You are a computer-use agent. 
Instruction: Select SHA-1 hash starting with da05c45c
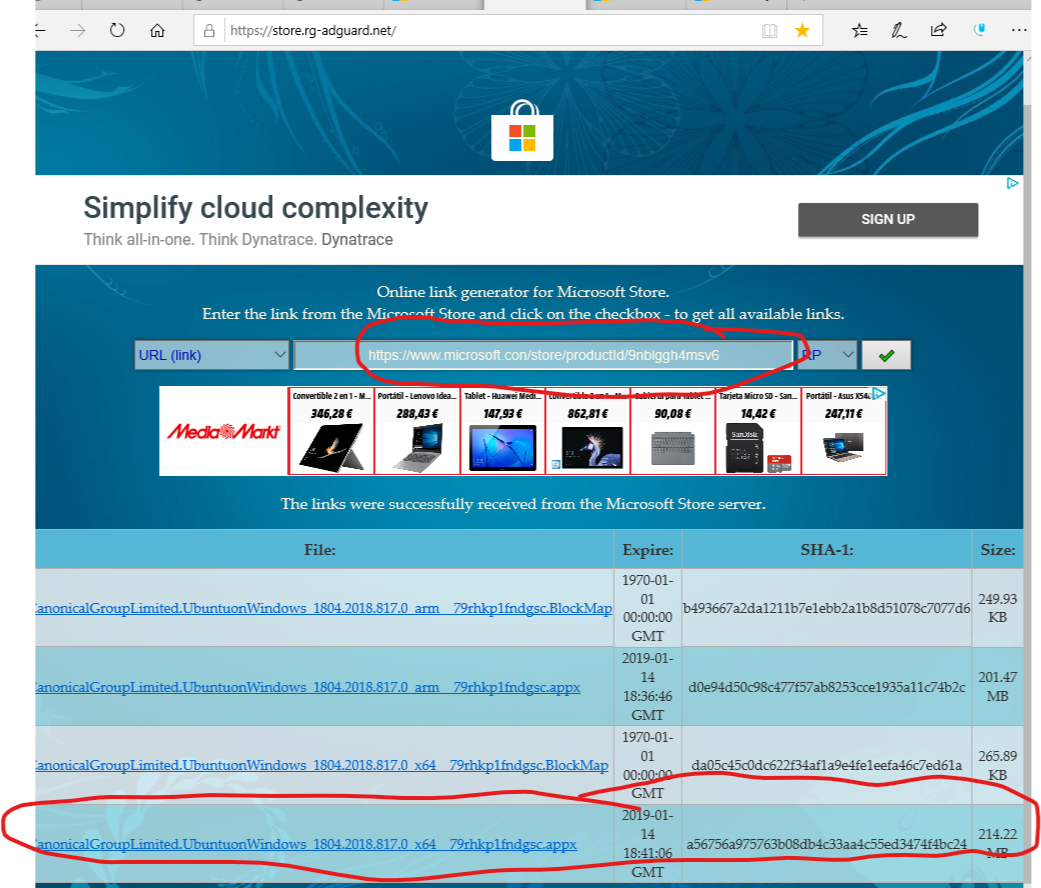click(x=827, y=765)
